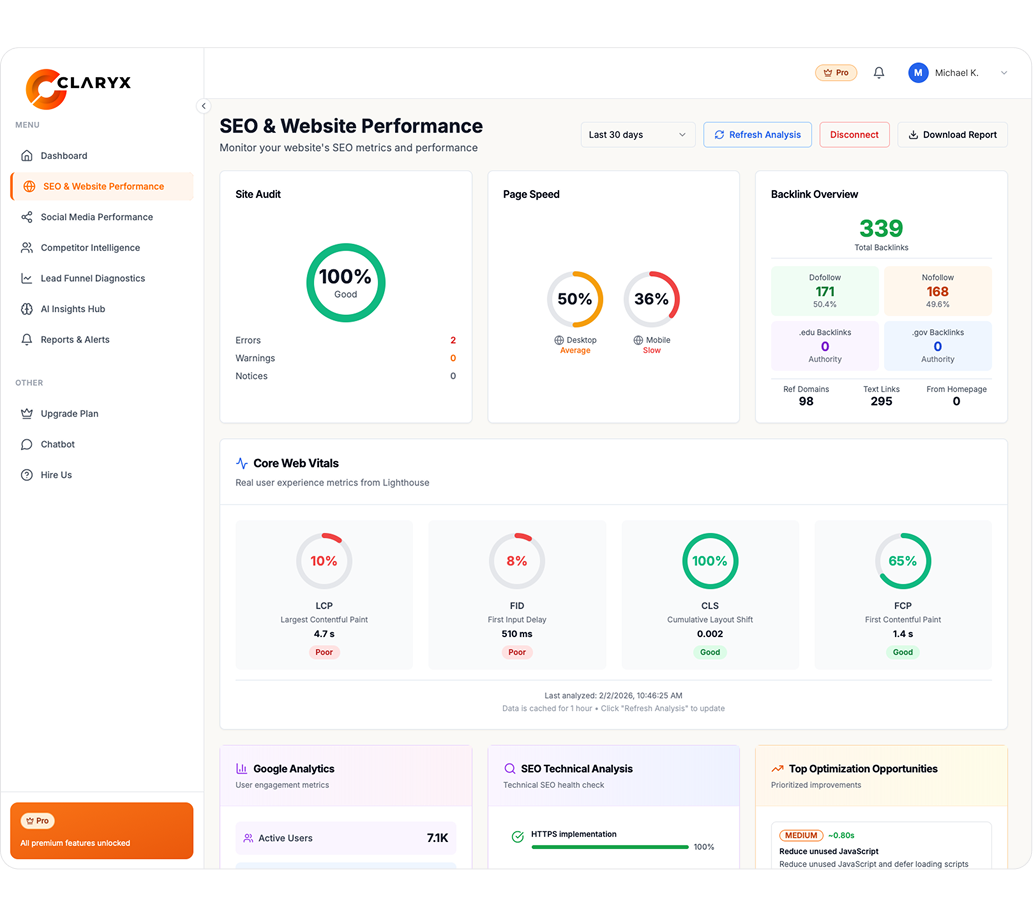Click the Pro badge in the header
Screen dimensions: 1033x917
pos(836,72)
